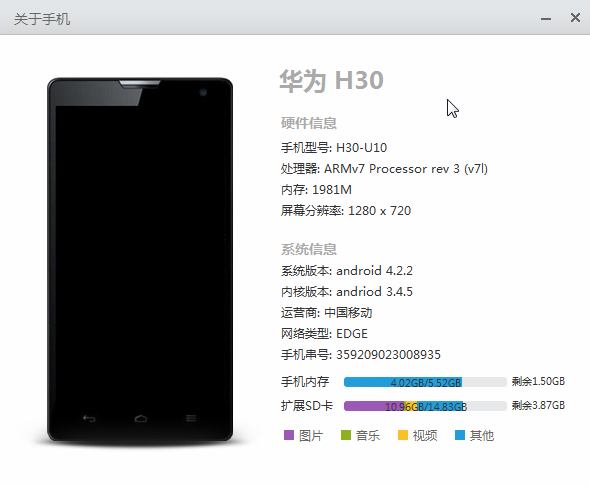Click the front camera on phone image
Image resolution: width=590 pixels, height=486 pixels.
(203, 92)
